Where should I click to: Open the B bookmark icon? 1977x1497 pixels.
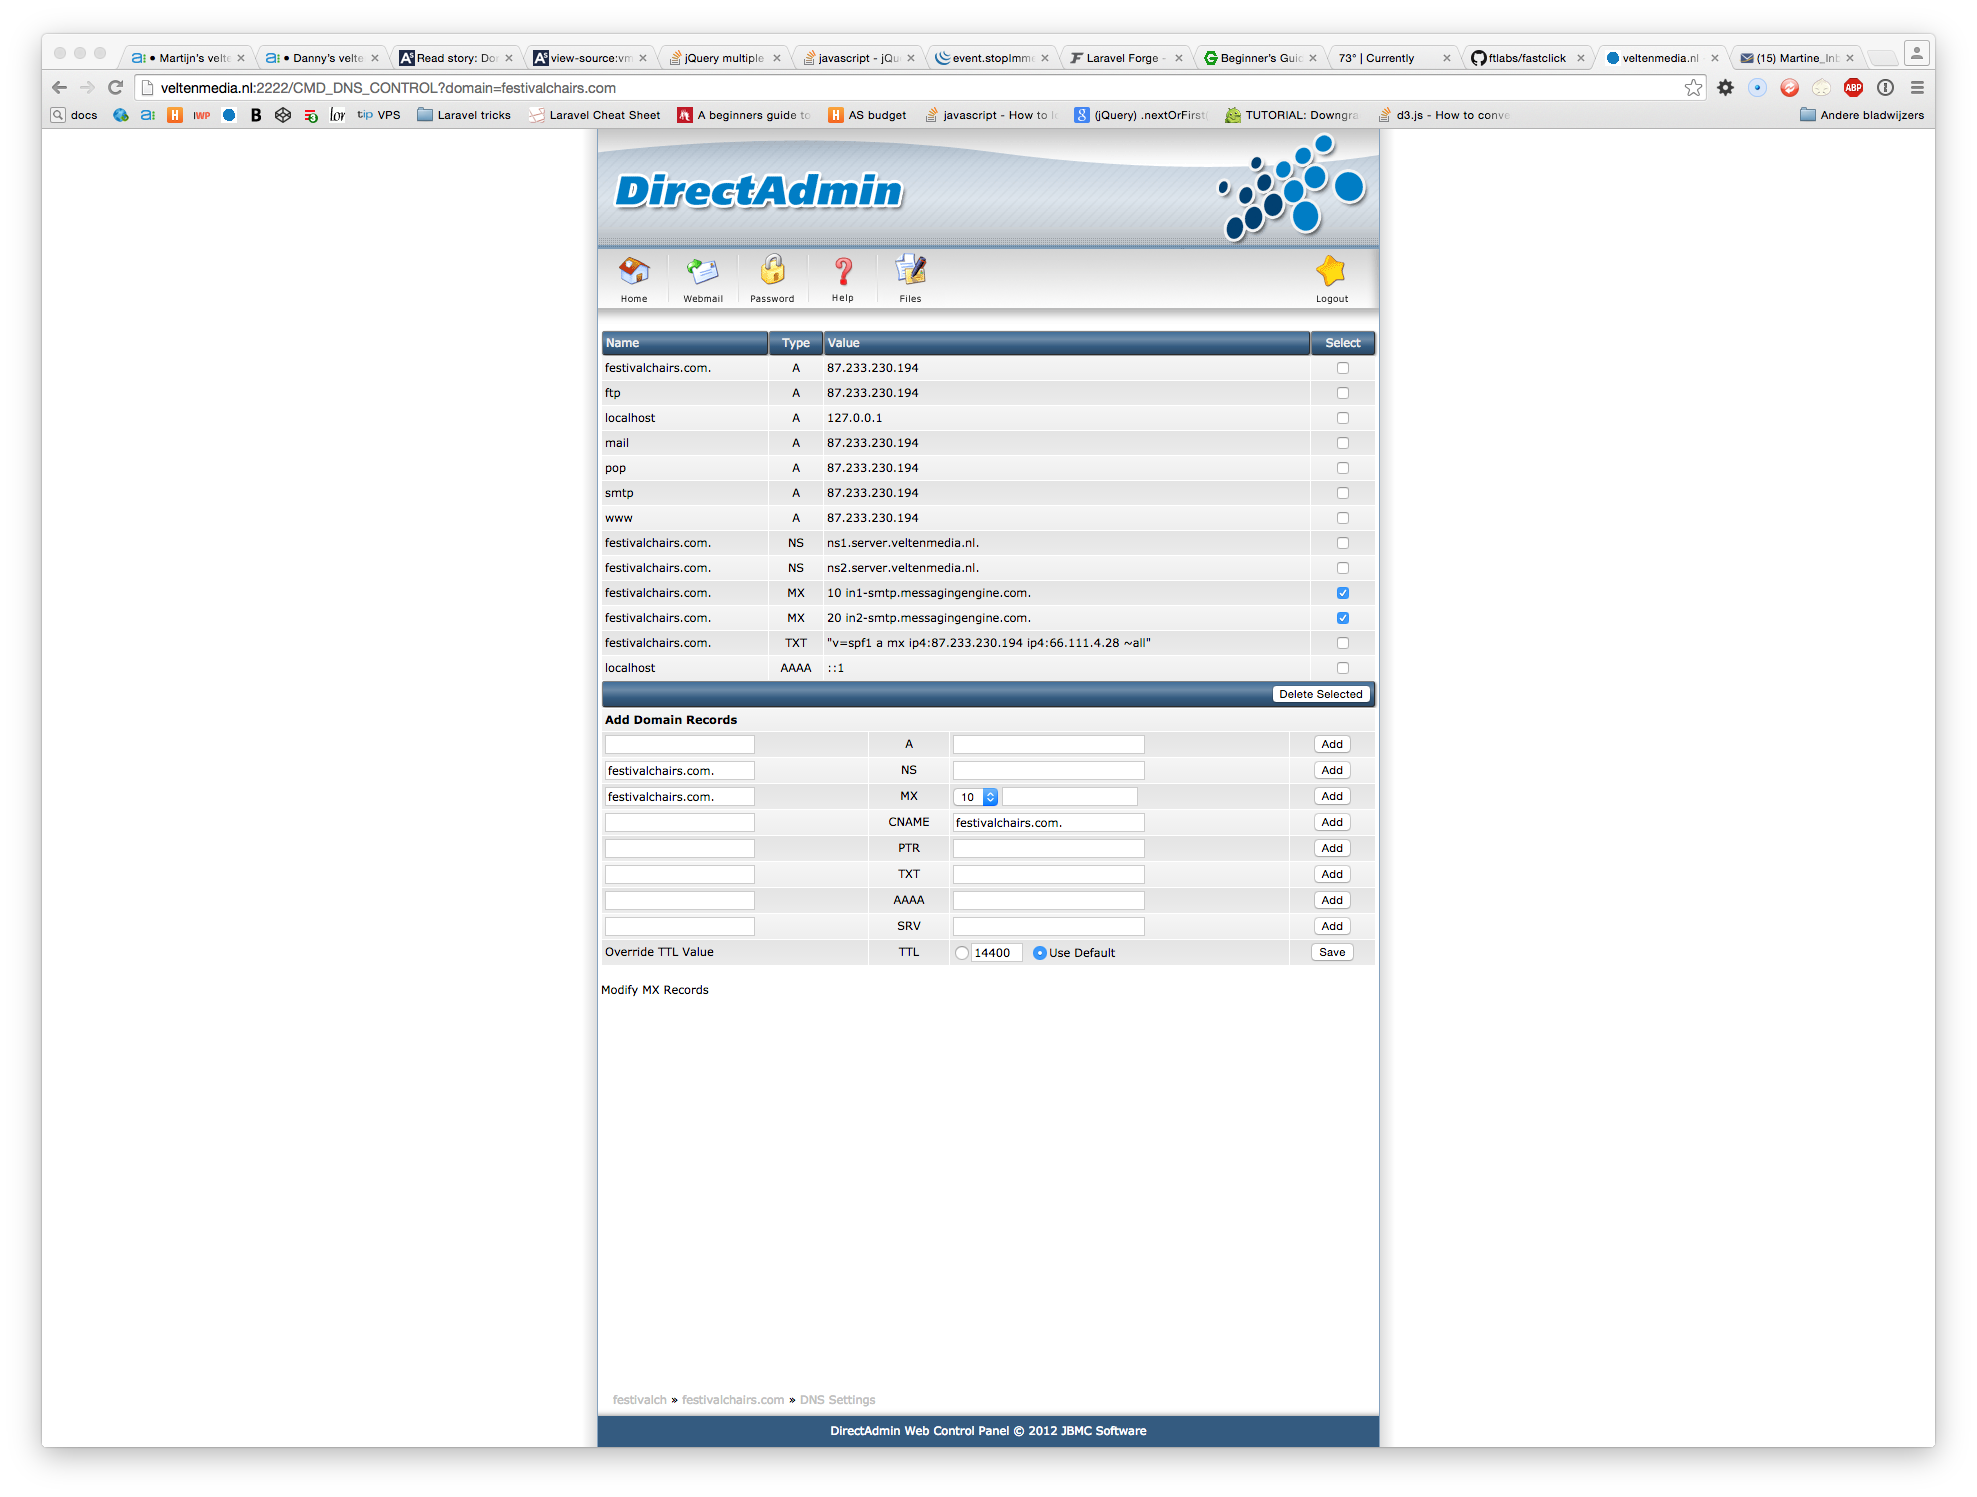[256, 115]
